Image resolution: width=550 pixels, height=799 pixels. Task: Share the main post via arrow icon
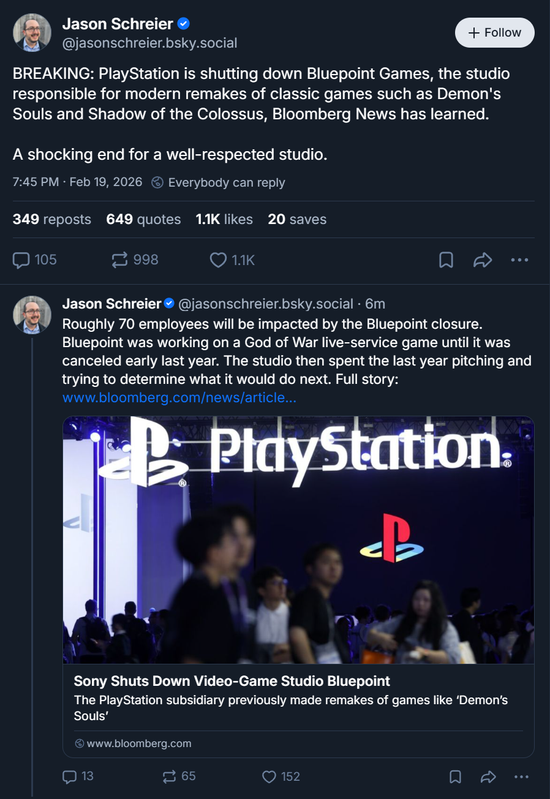tap(482, 260)
